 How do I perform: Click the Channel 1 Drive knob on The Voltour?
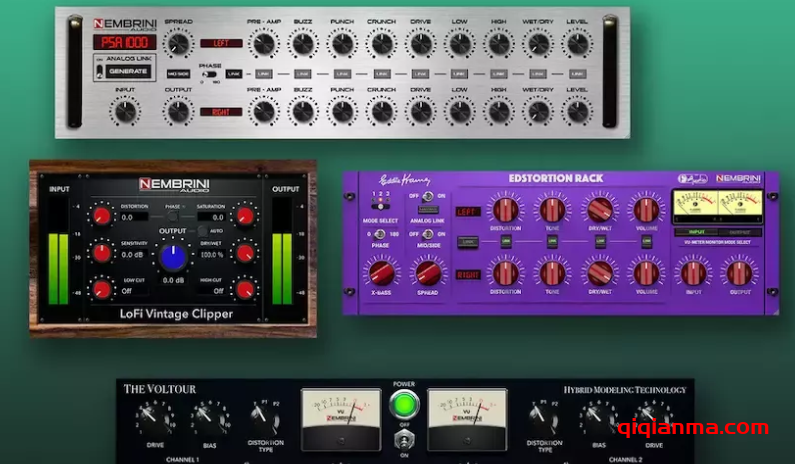click(155, 419)
